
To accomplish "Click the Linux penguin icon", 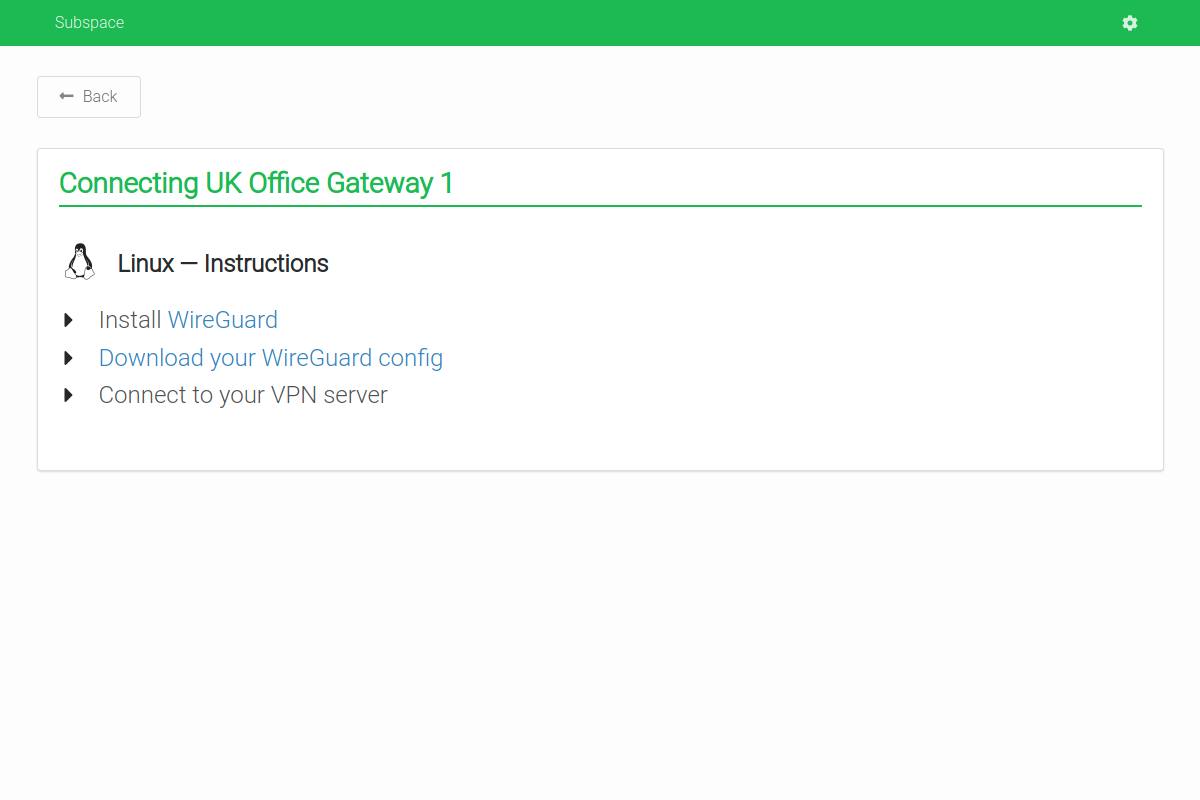I will pos(80,262).
